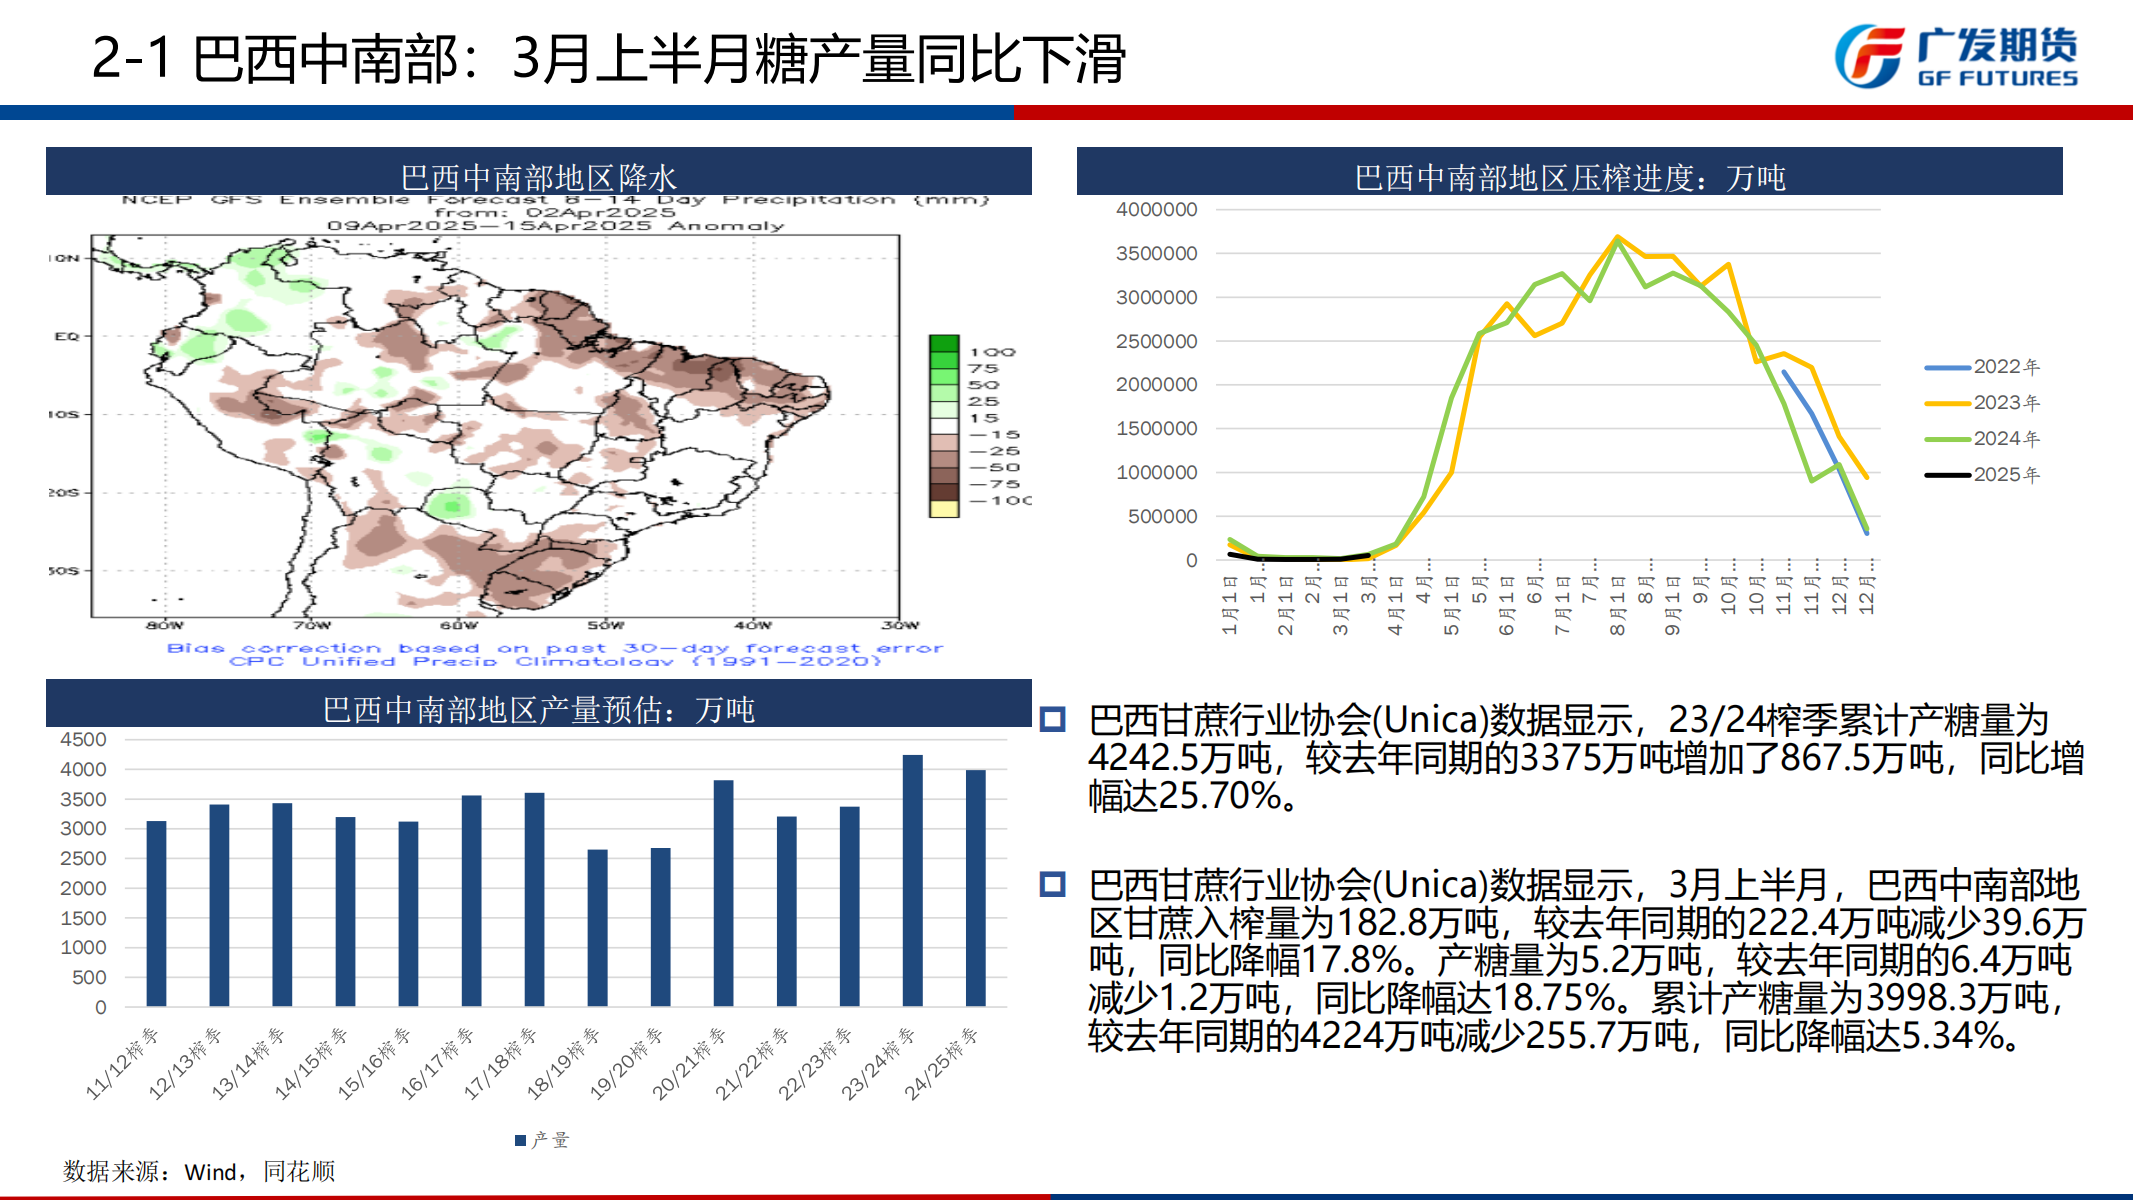The image size is (2133, 1200).
Task: Click the 23/24榨季 tallest bar
Action: click(912, 880)
